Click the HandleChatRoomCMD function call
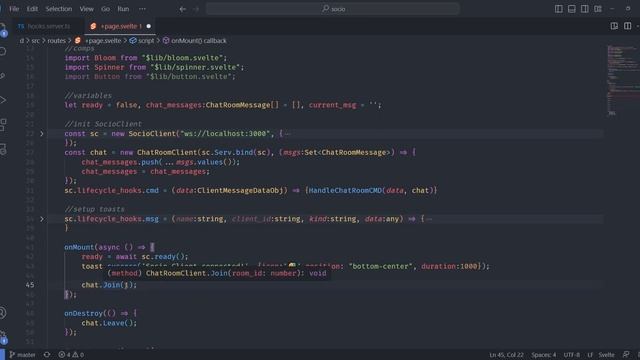This screenshot has height=360, width=640. pyautogui.click(x=345, y=190)
